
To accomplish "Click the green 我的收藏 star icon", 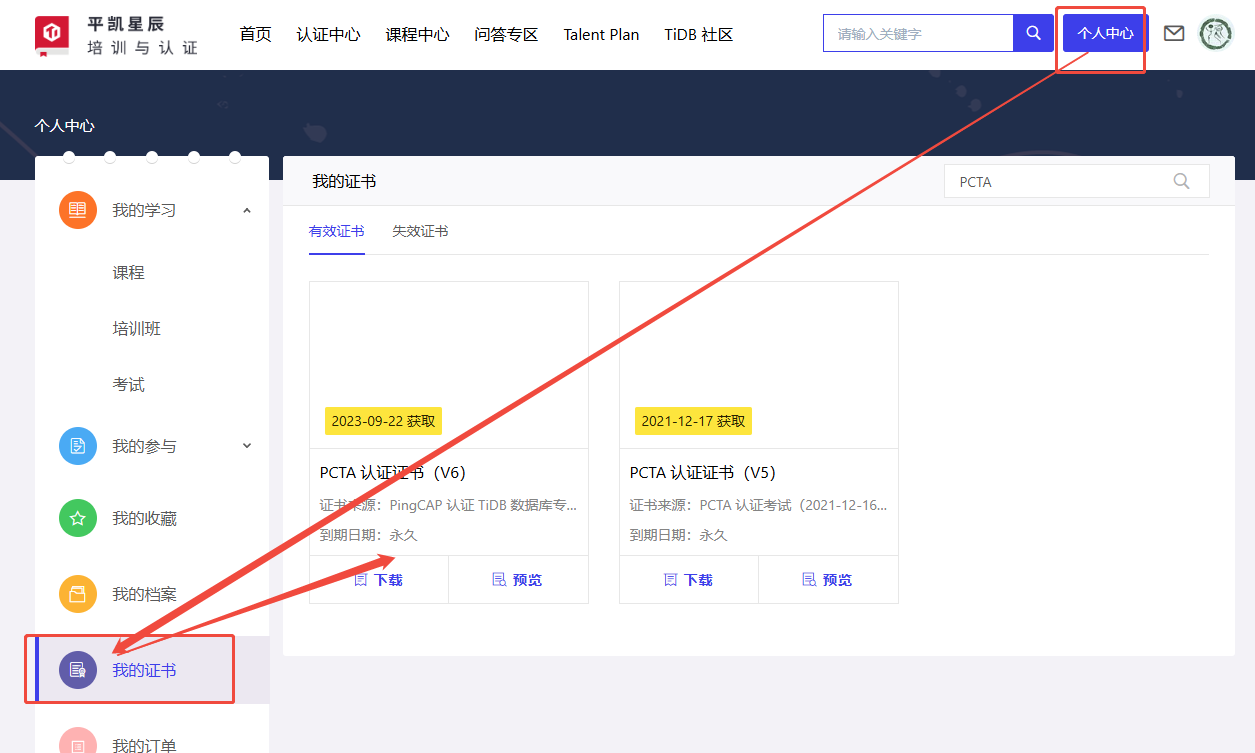I will [78, 518].
